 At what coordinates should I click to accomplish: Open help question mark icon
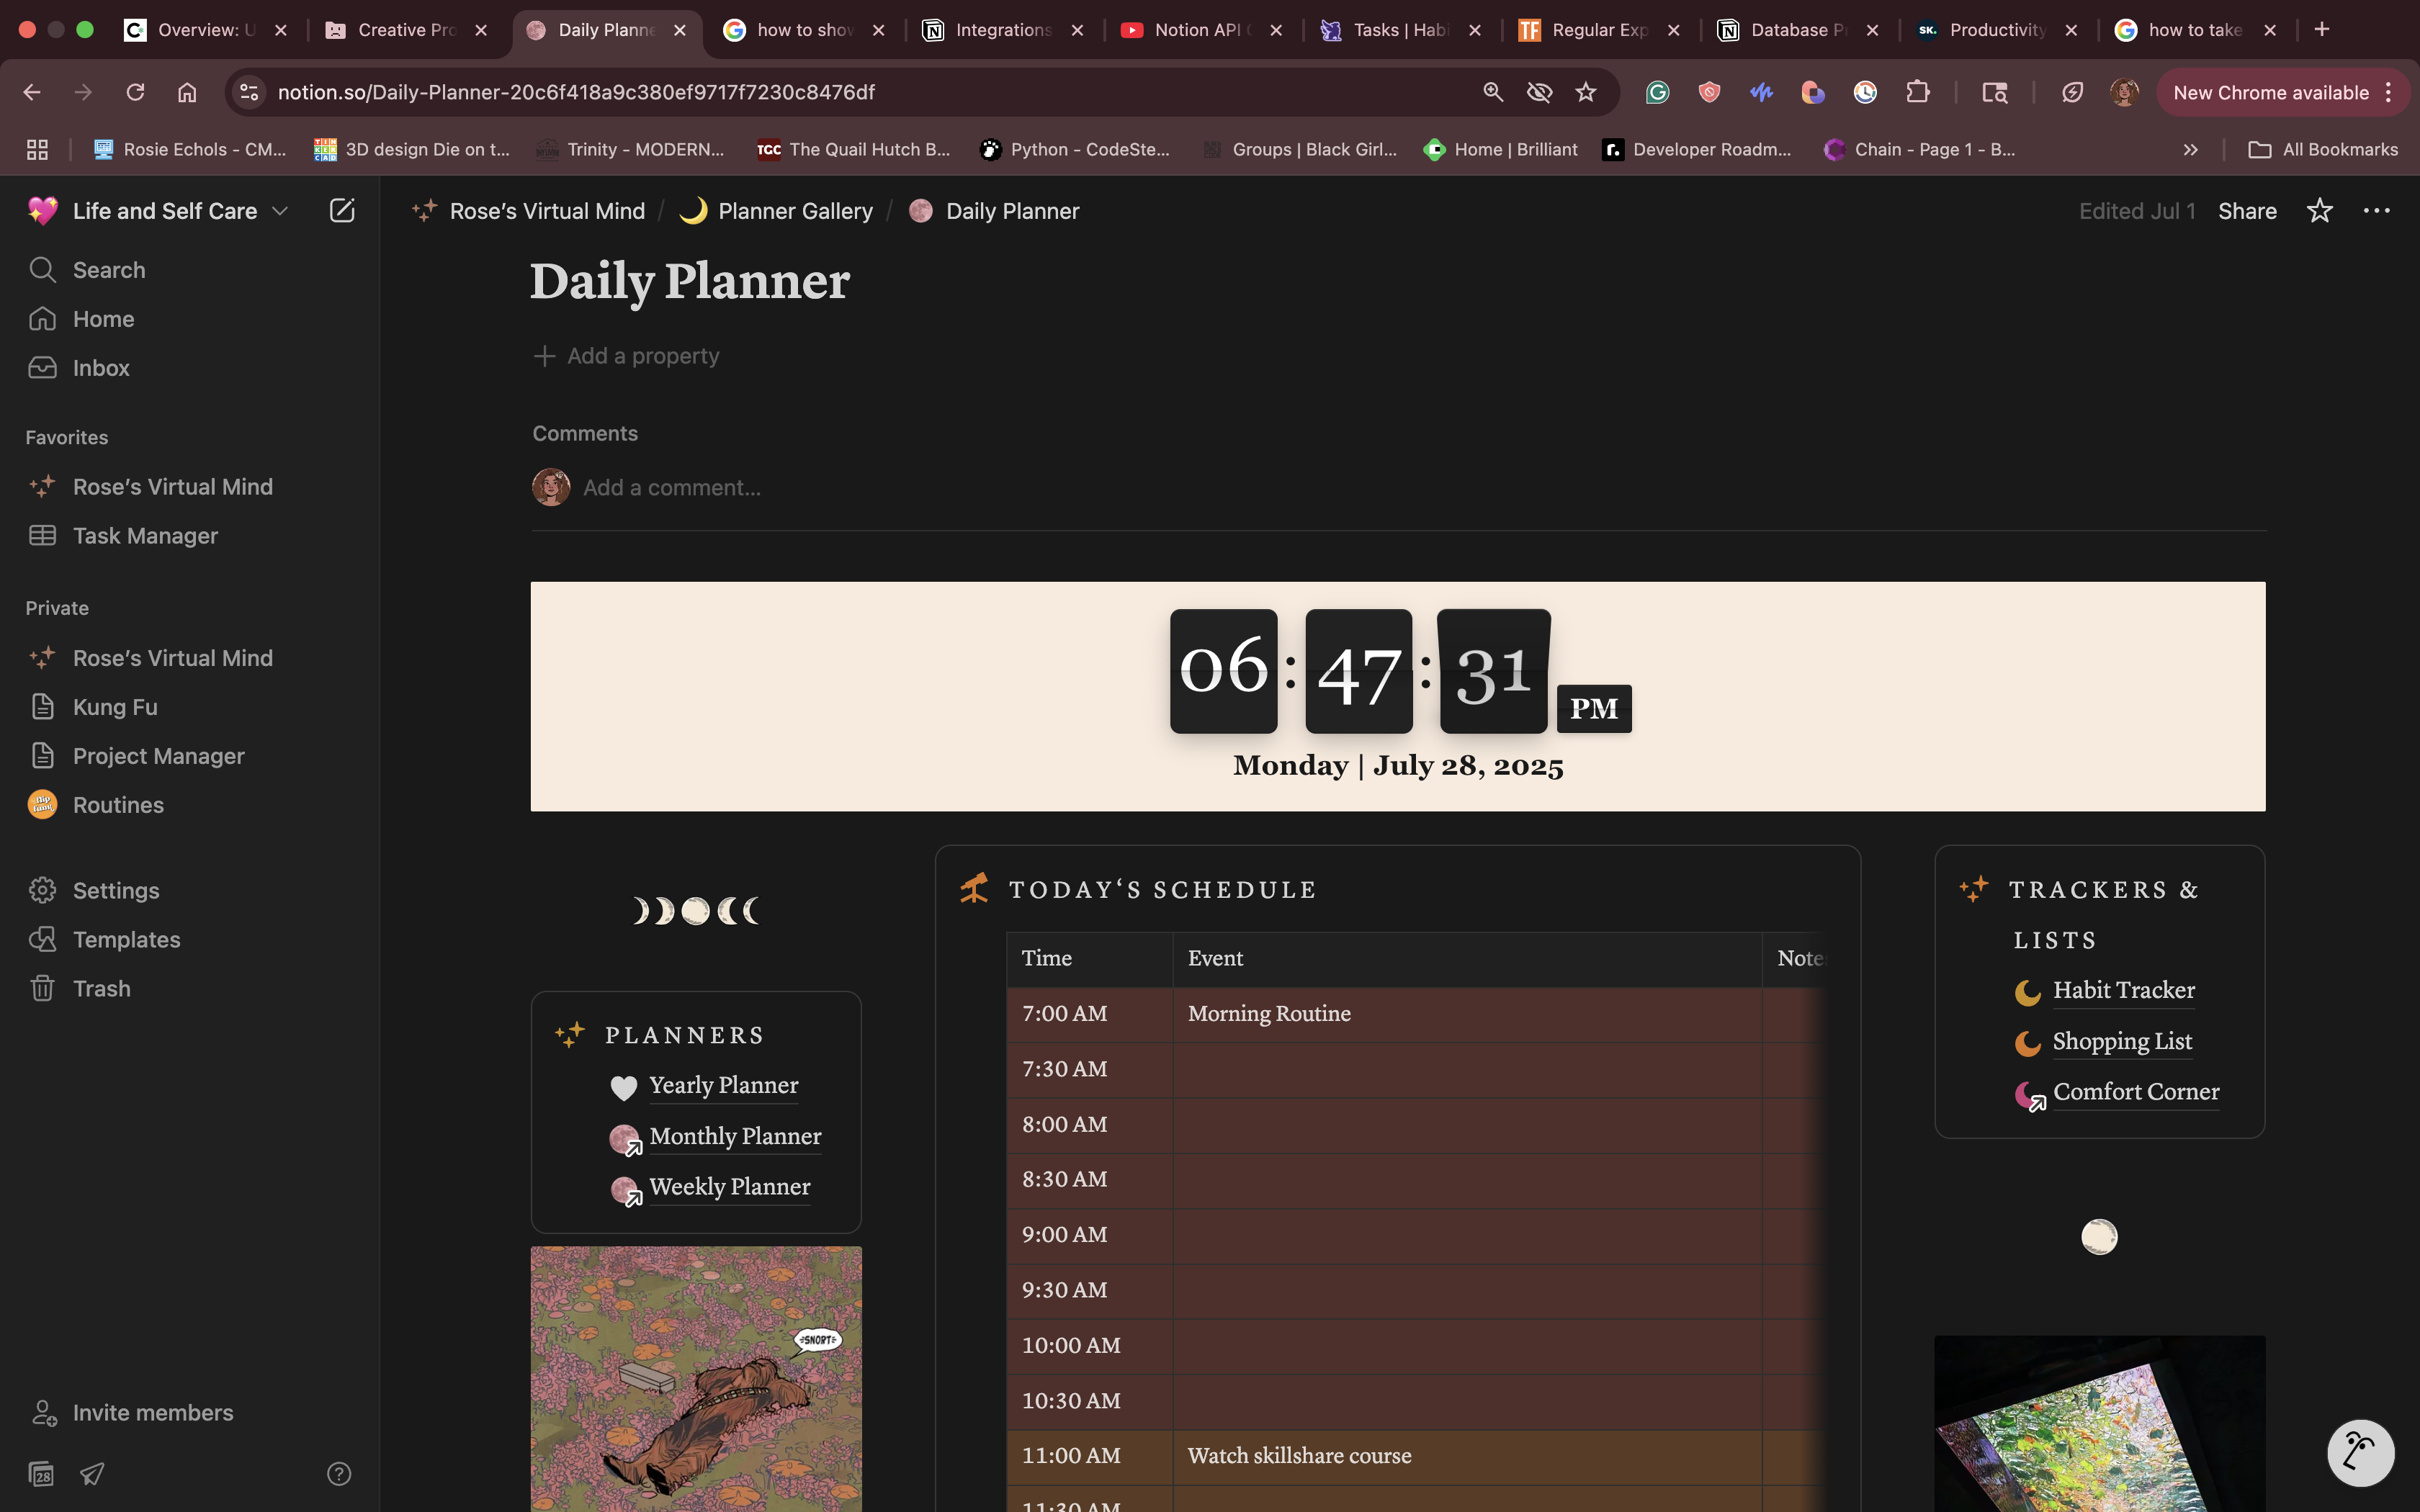[339, 1474]
